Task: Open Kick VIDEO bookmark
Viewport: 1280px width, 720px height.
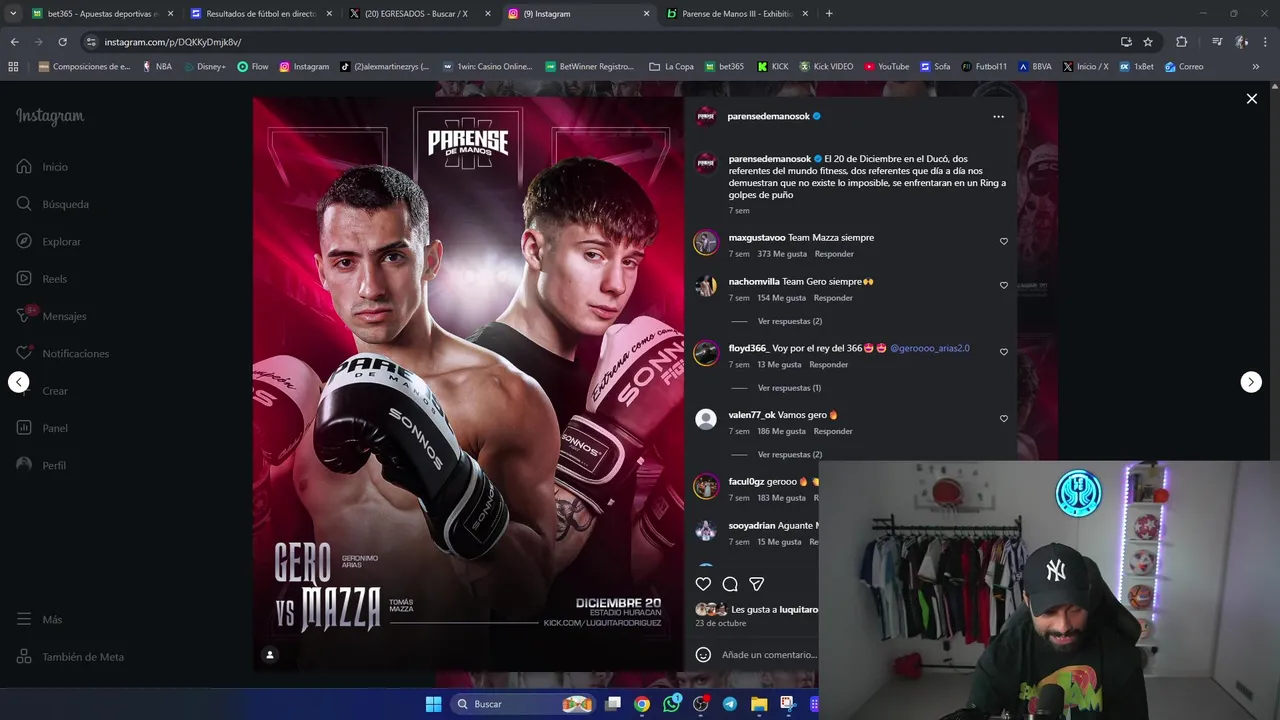Action: coord(826,67)
